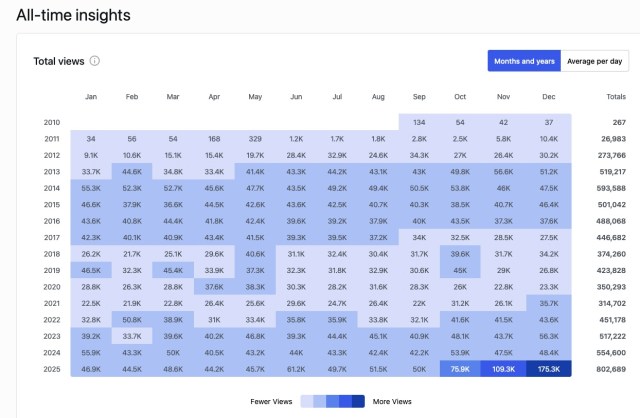Select the 2025 total of 802,689

608,369
